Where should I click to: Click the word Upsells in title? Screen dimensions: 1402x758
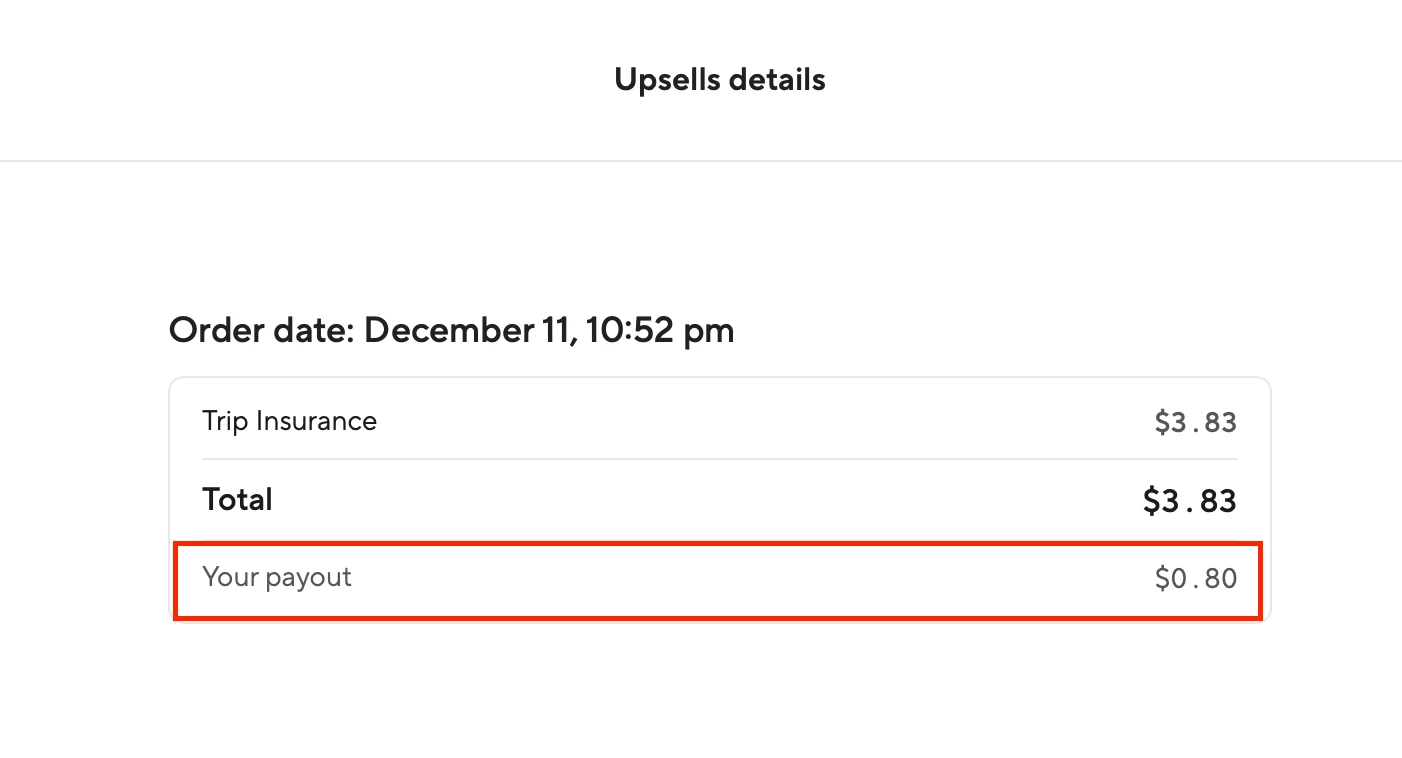click(x=666, y=79)
